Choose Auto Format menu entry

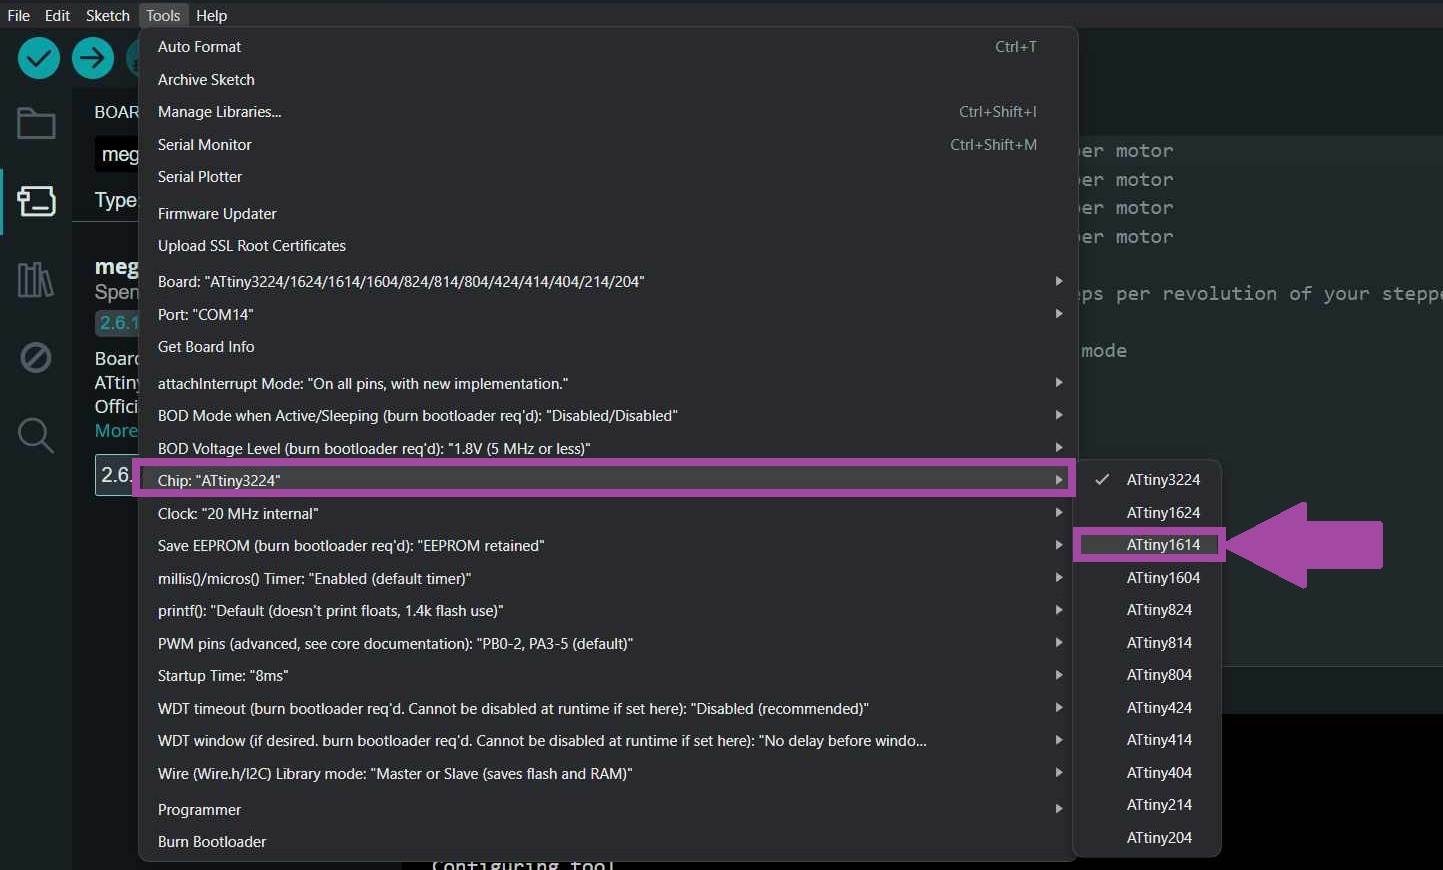200,47
